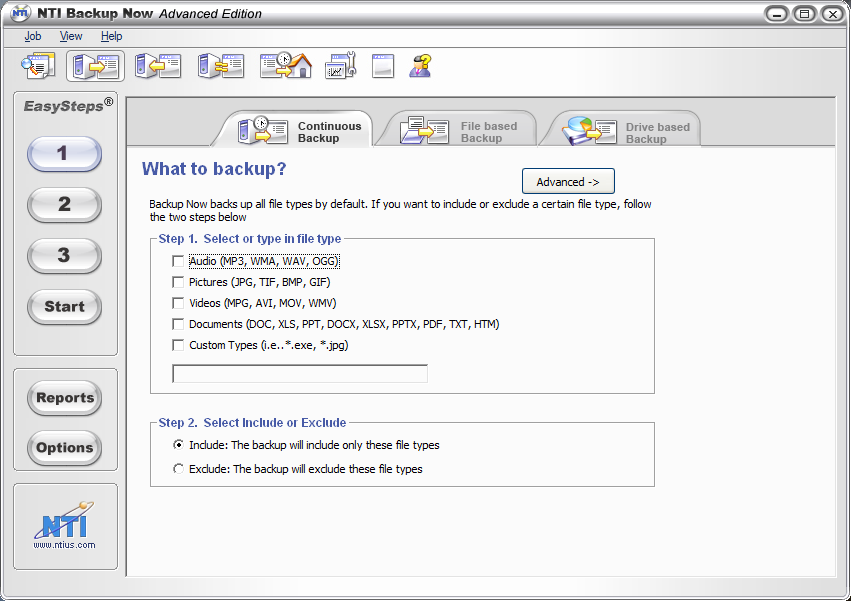Click the 'Step 1. Select or type in file type' label
Viewport: 851px width, 601px height.
pyautogui.click(x=250, y=239)
